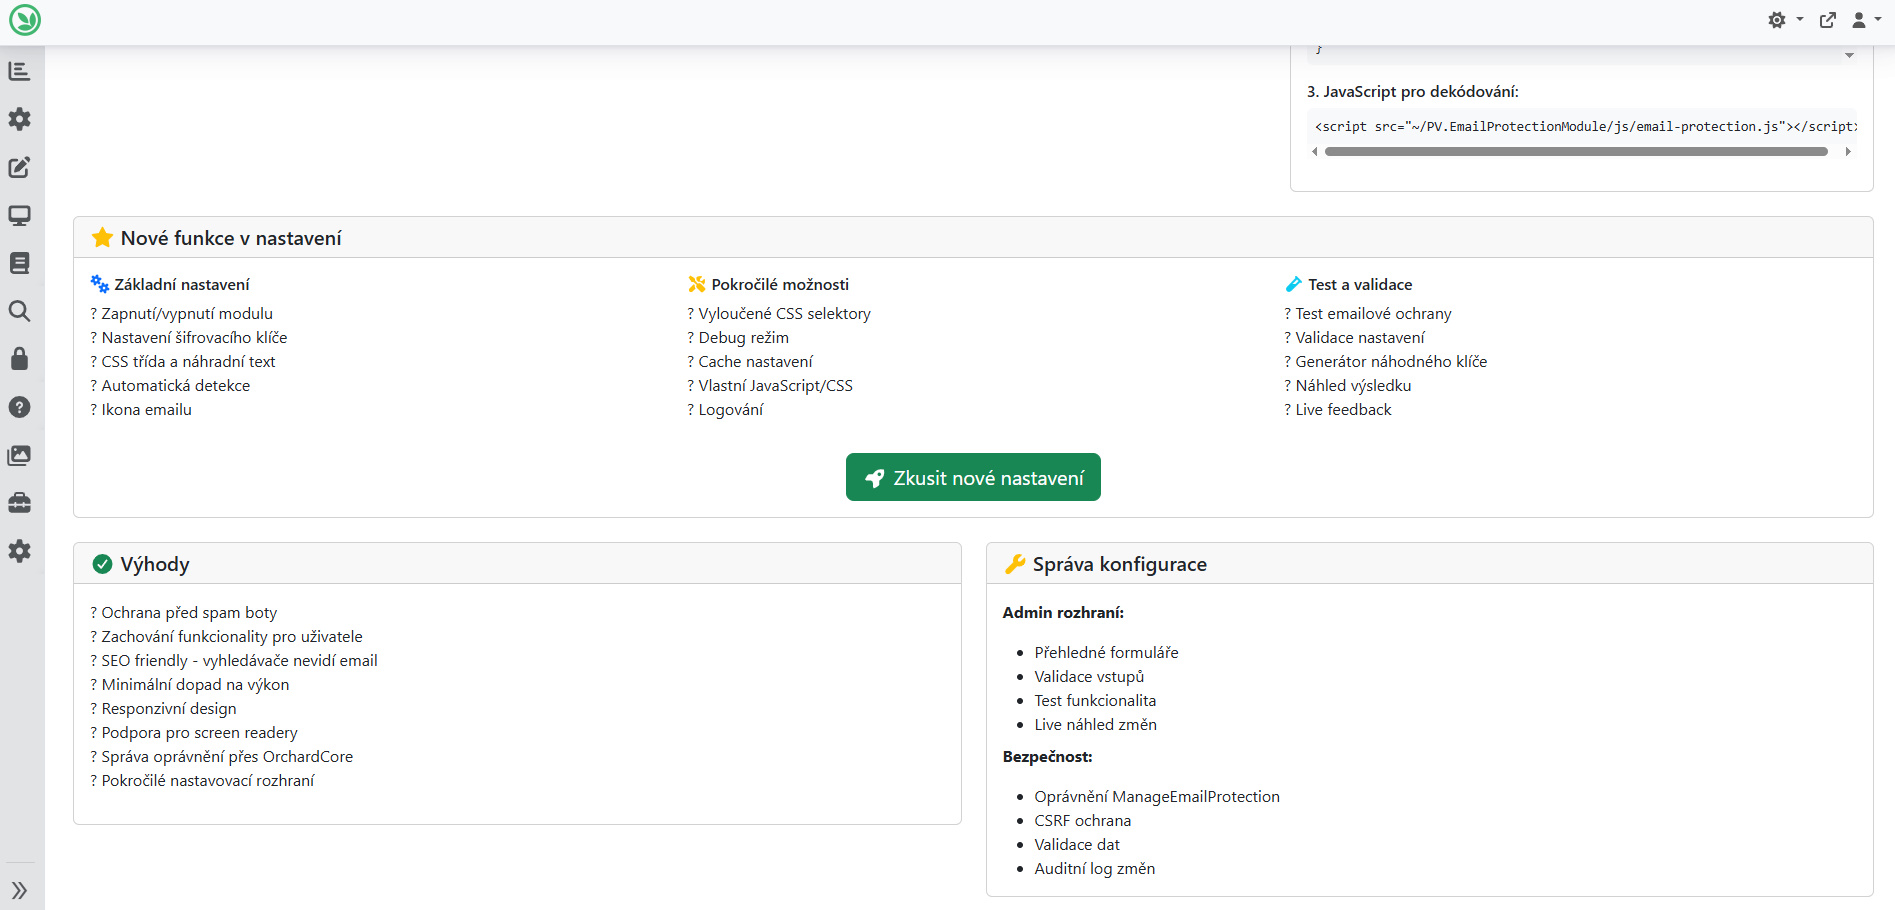Click the vertical scroll arrow in code box
Screen dimensions: 1895x910
1849,55
